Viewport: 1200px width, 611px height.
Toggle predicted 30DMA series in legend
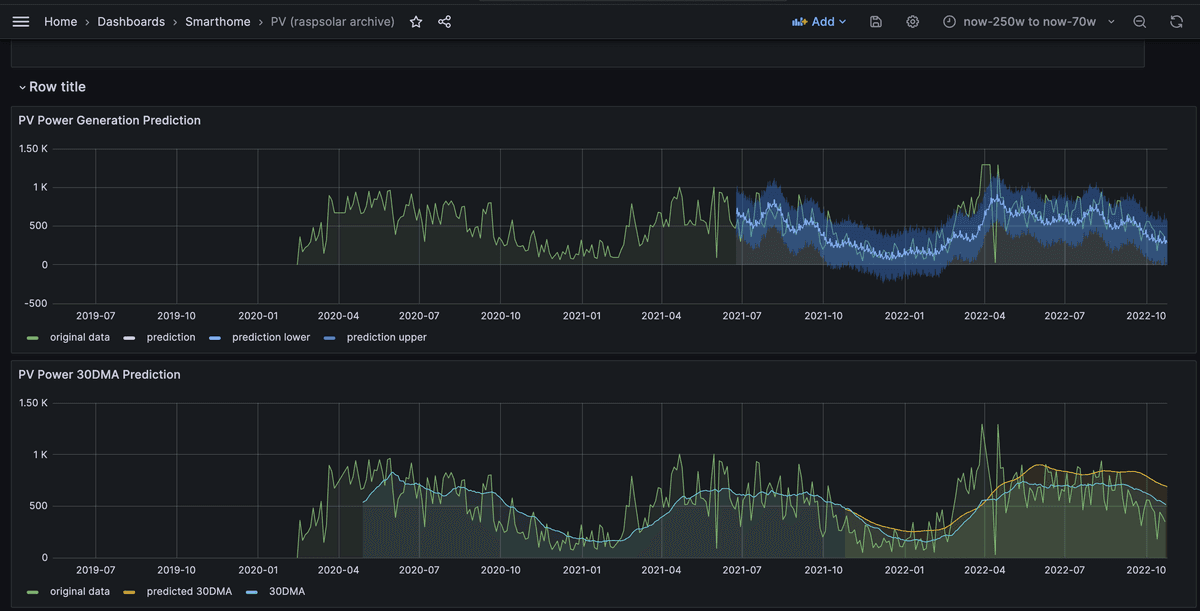tap(189, 591)
